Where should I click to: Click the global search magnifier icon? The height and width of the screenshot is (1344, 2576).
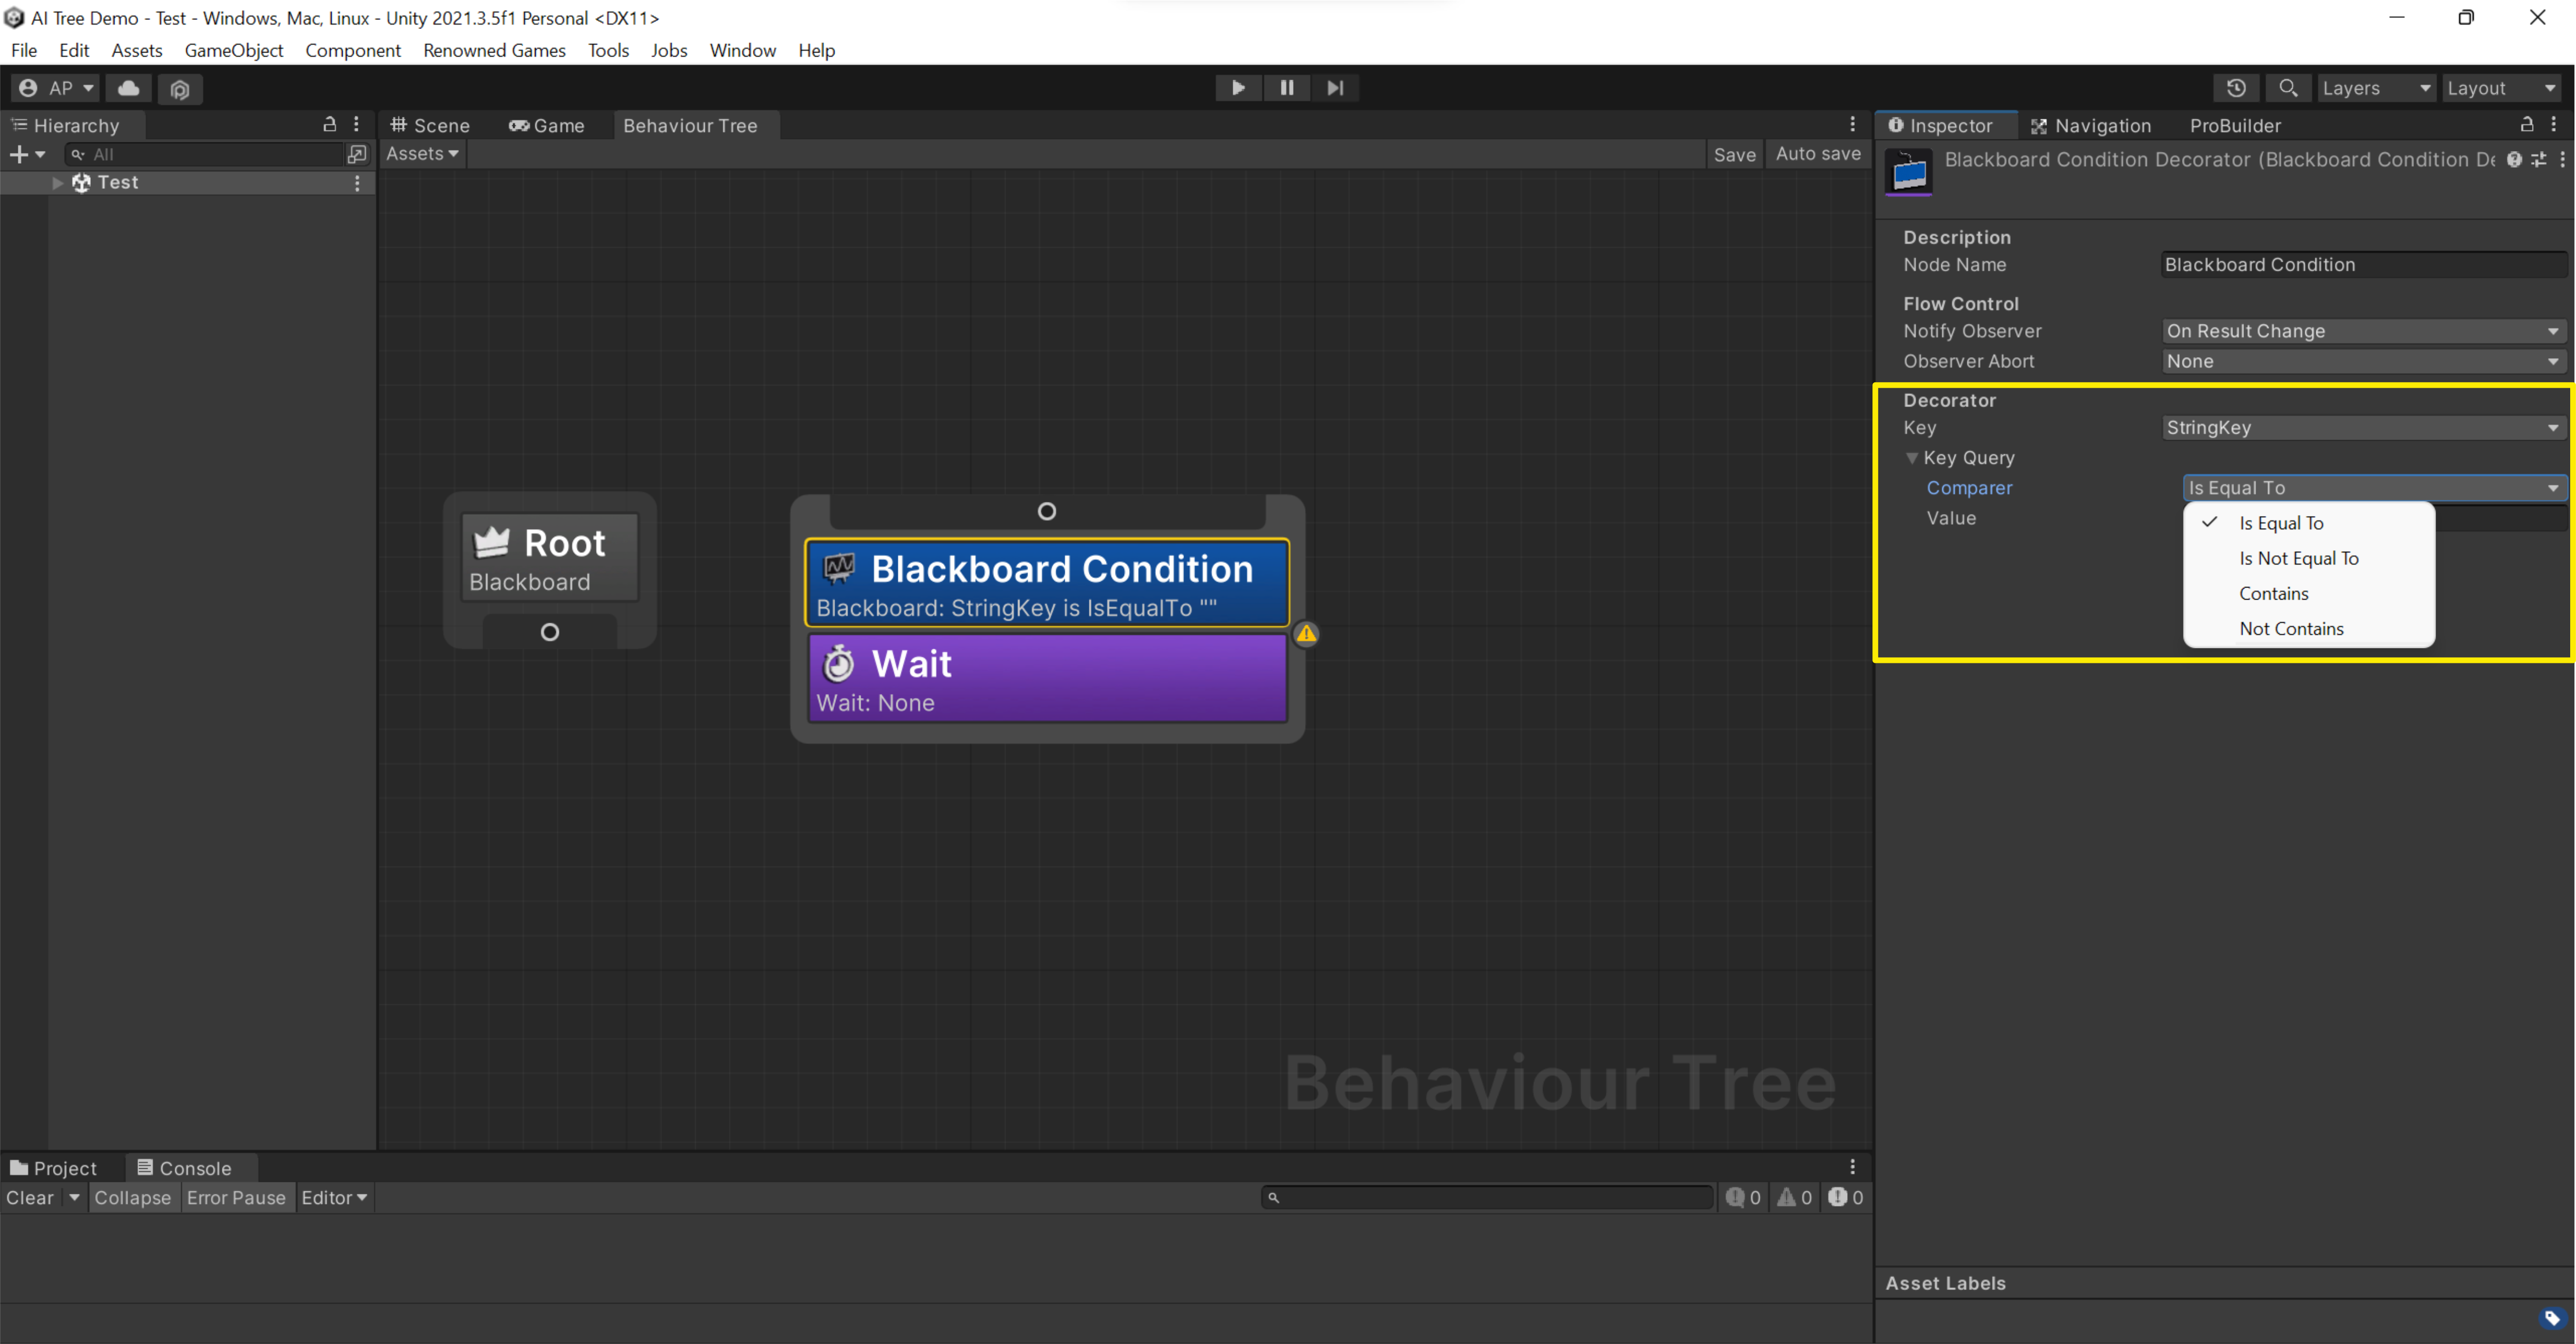2288,88
